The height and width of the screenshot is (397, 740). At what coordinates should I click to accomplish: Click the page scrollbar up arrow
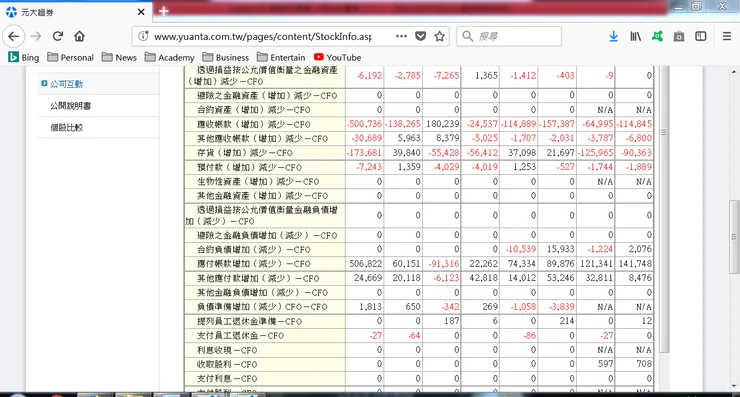[x=734, y=72]
